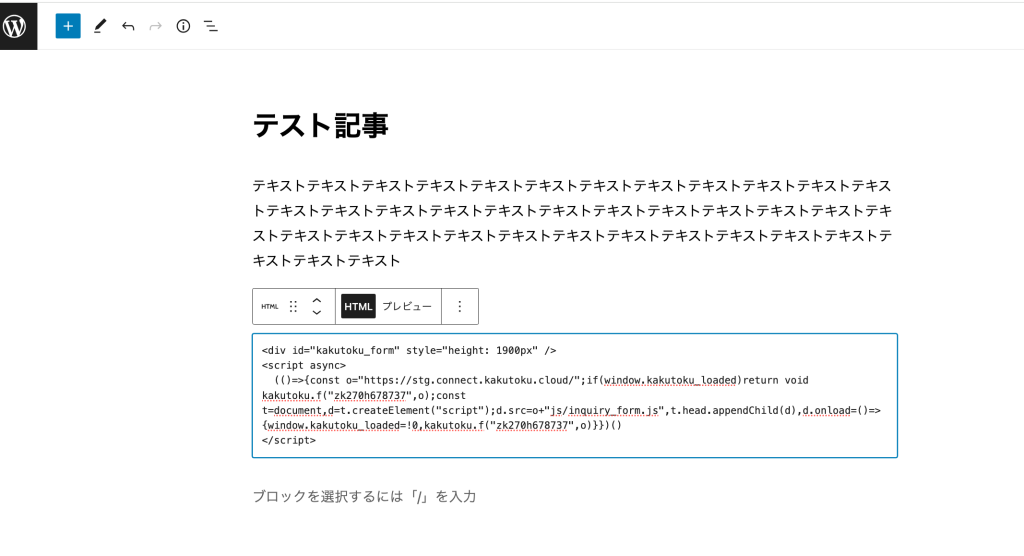Image resolution: width=1024 pixels, height=556 pixels.
Task: Select the pencil Tools icon
Action: 99,26
